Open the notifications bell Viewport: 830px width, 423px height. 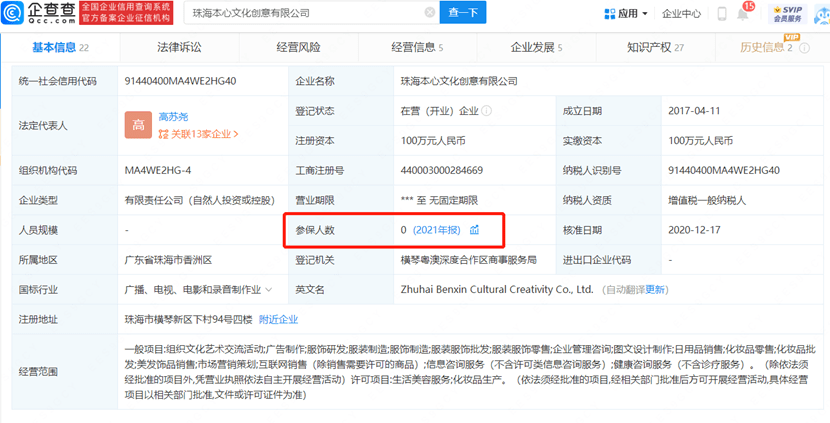click(743, 14)
